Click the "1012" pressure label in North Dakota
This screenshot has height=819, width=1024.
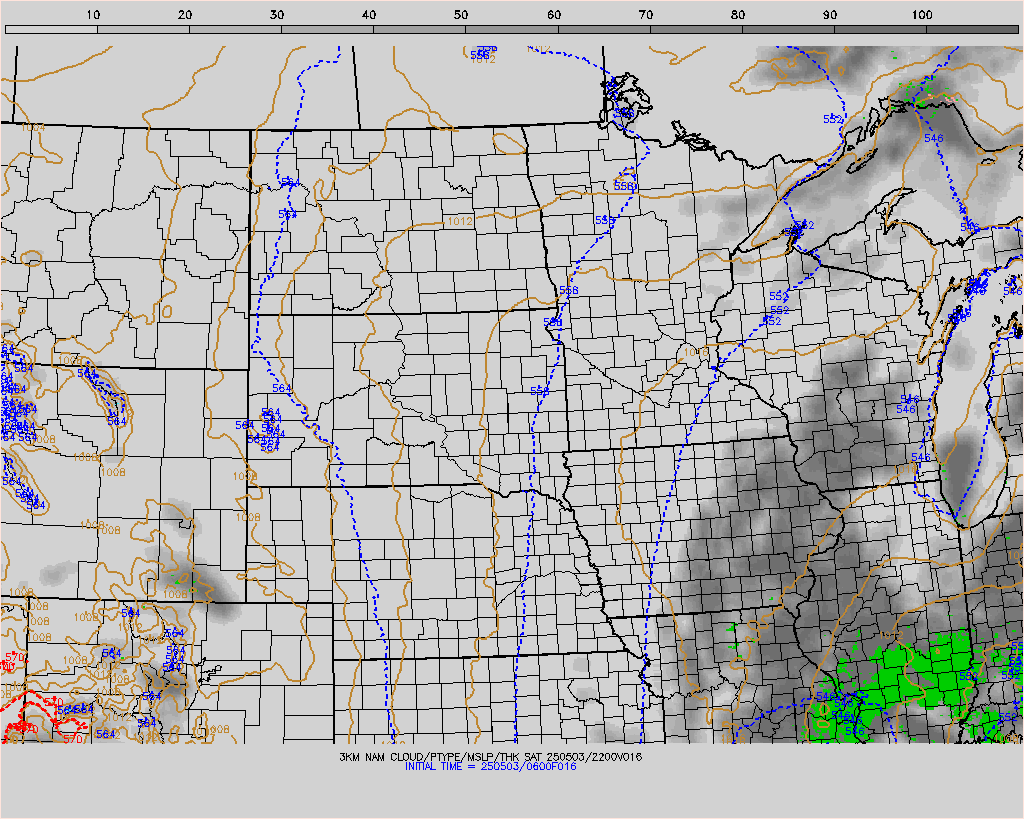coord(460,221)
